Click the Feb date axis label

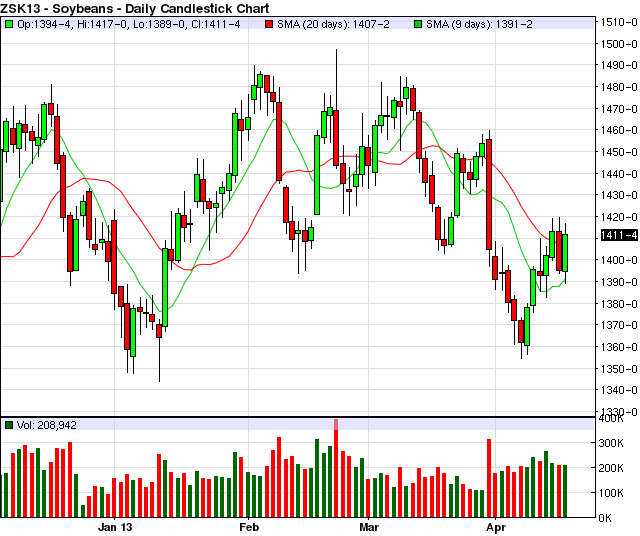(249, 527)
